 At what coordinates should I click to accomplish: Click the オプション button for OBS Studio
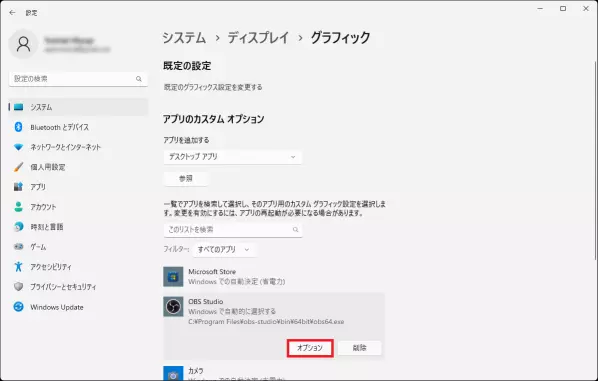click(x=310, y=348)
